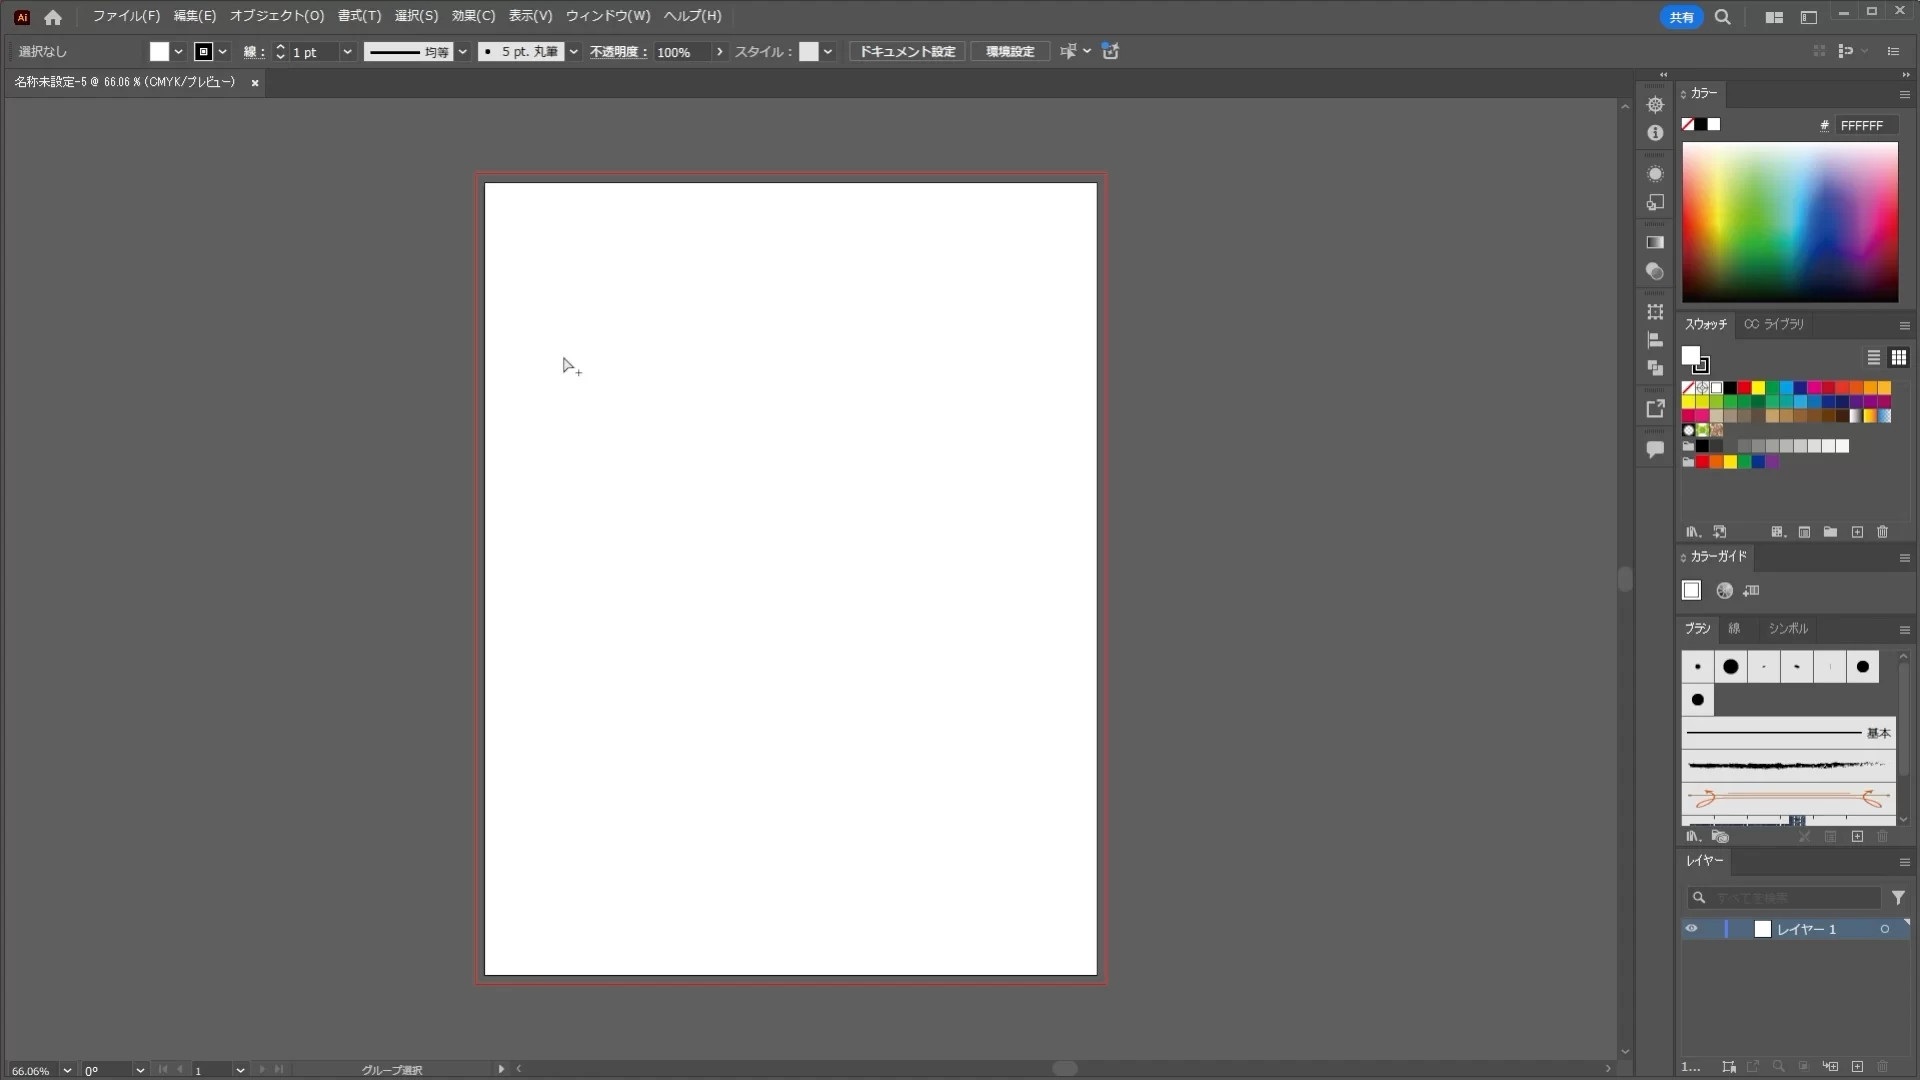Open the Transparency panel icon with overlapping circles
The width and height of the screenshot is (1920, 1080).
point(1655,271)
